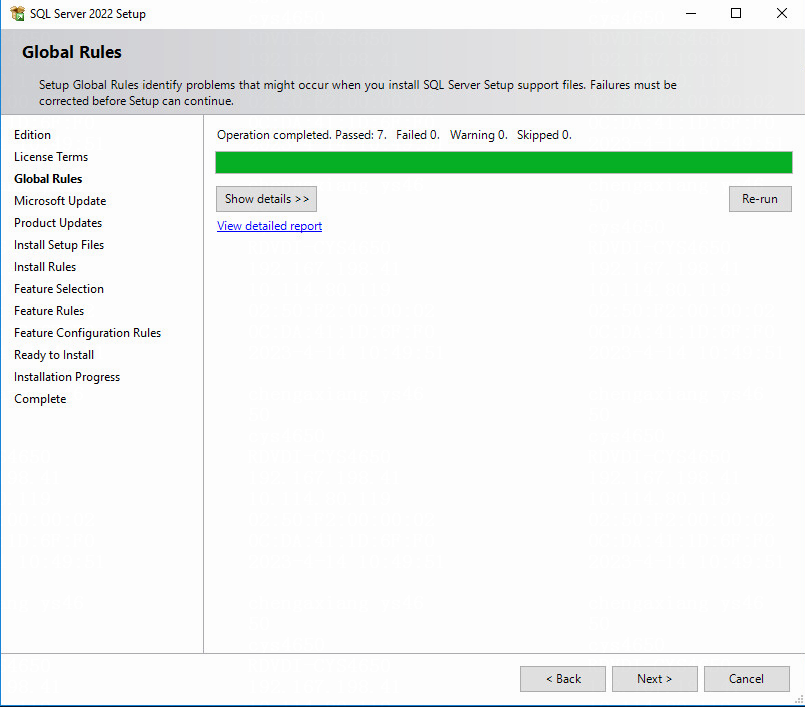Click Ready to Install in sidebar

(54, 355)
